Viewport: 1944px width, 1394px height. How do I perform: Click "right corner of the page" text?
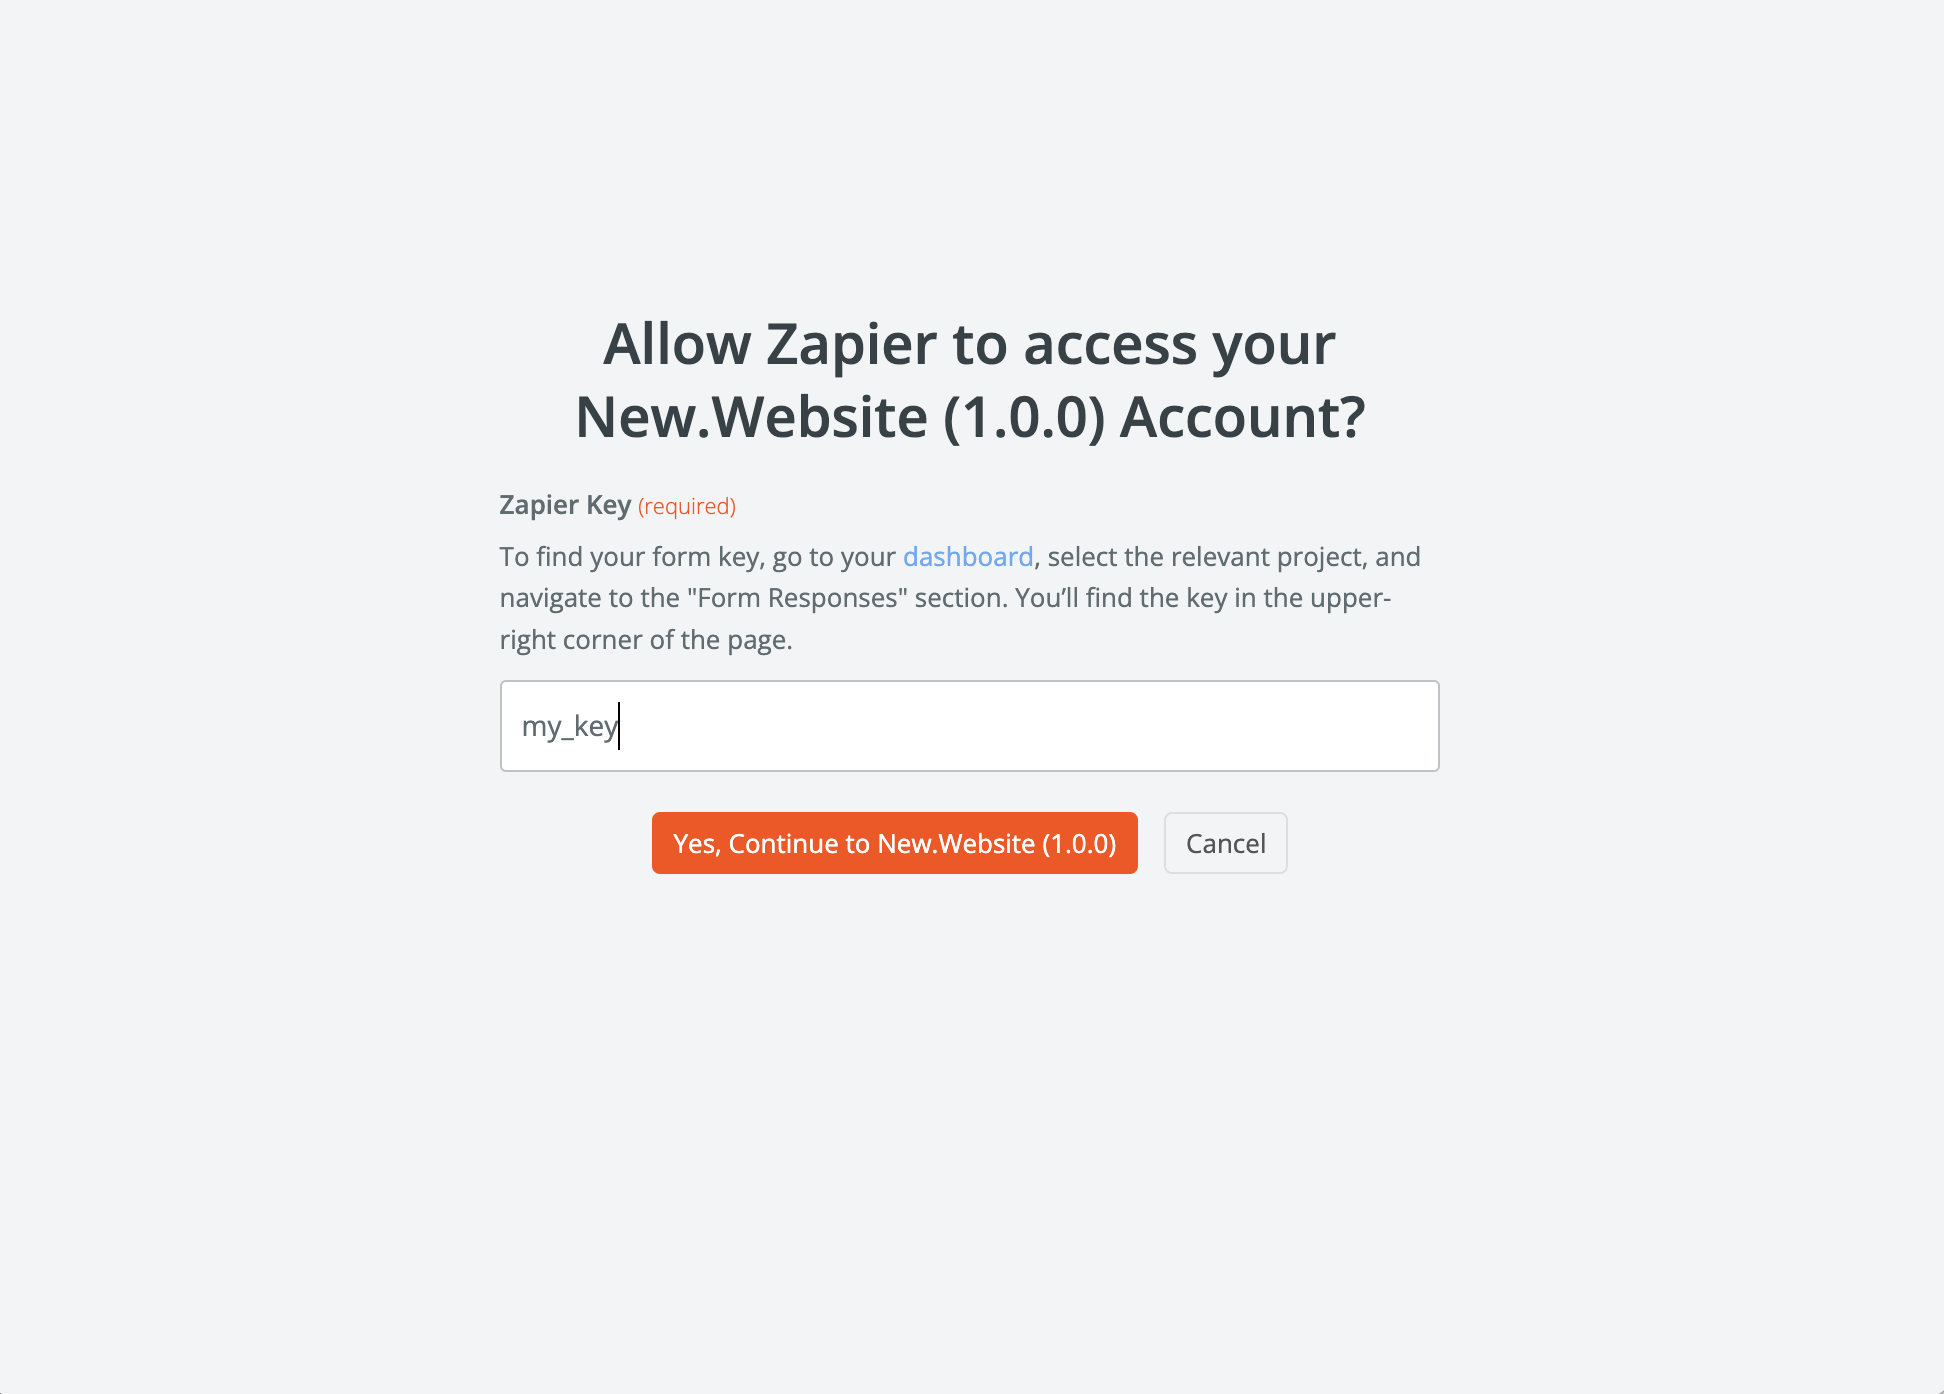click(x=646, y=640)
